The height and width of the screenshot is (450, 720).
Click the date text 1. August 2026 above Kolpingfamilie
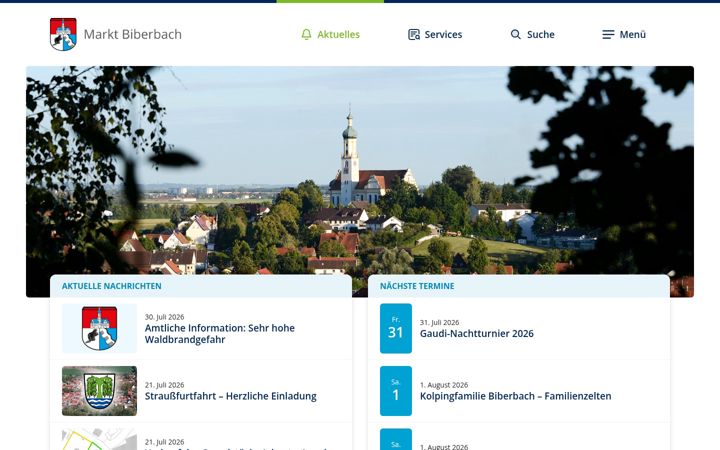point(444,385)
